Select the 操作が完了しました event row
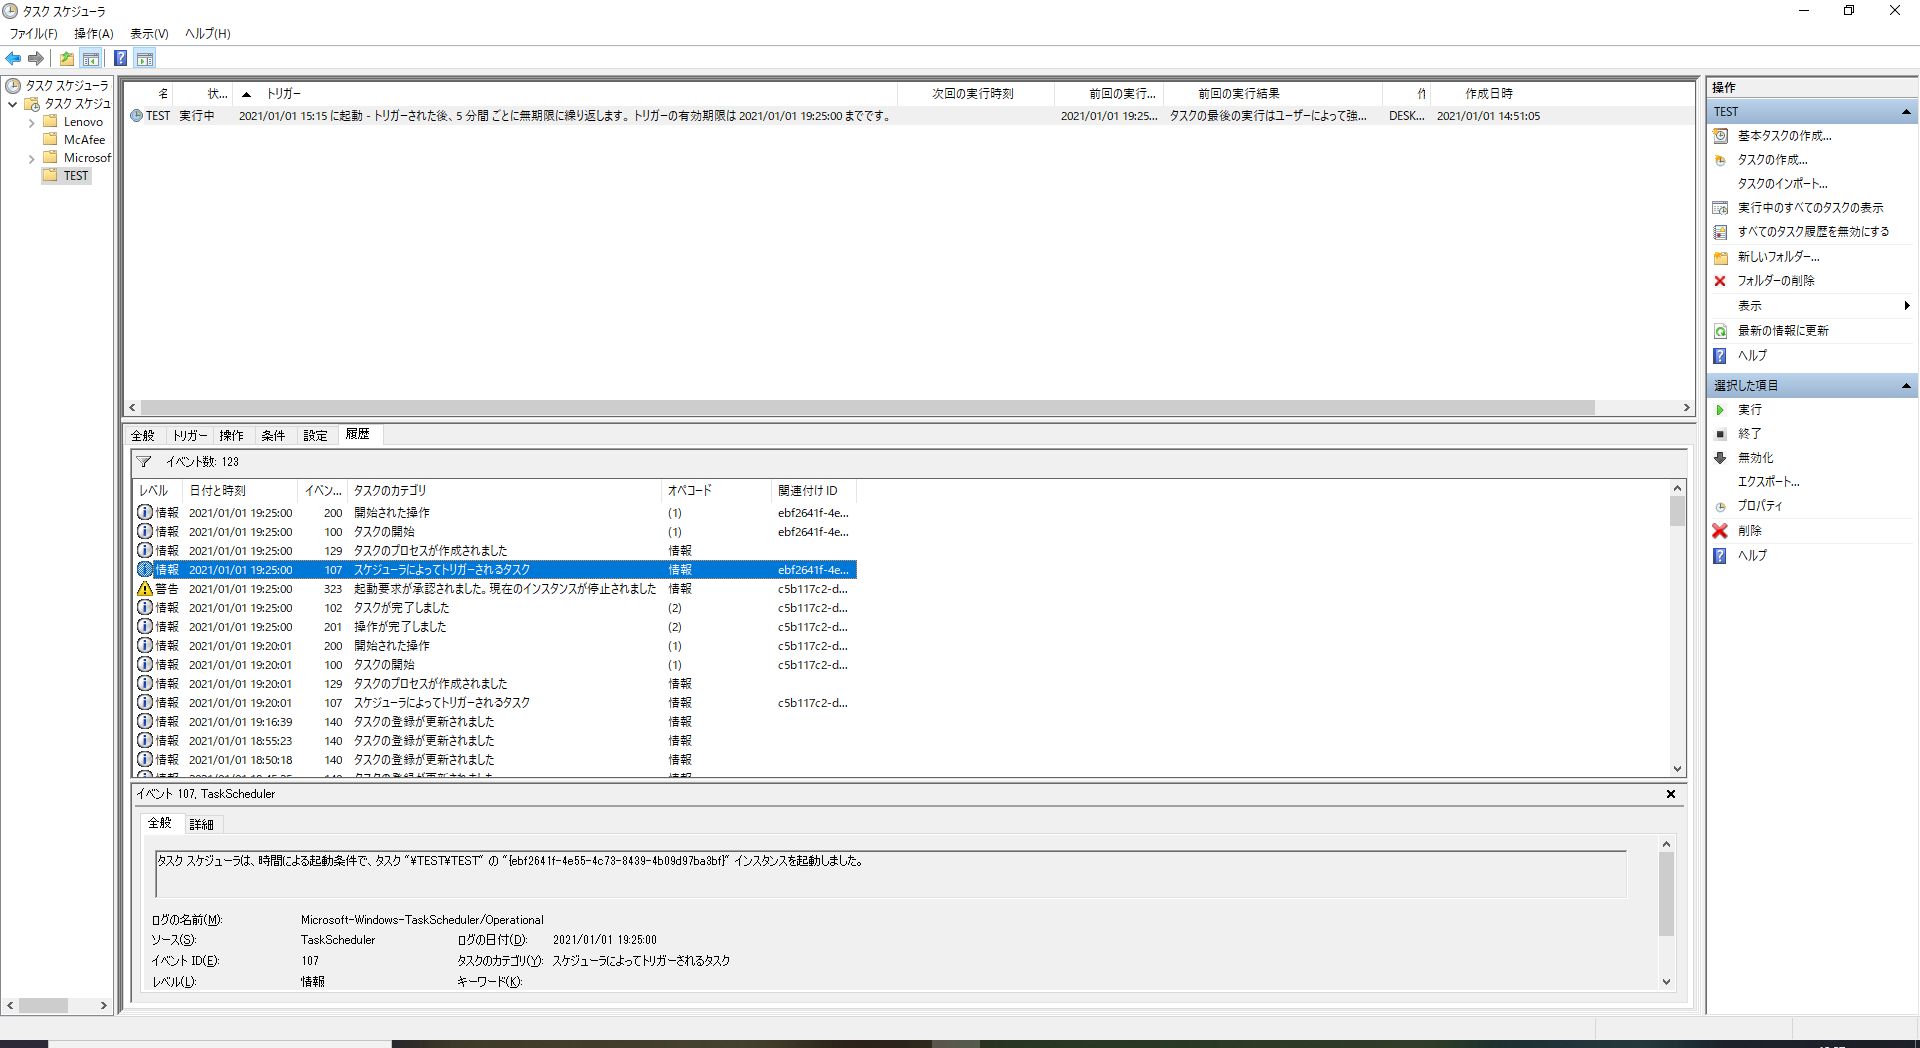1920x1048 pixels. coord(496,627)
